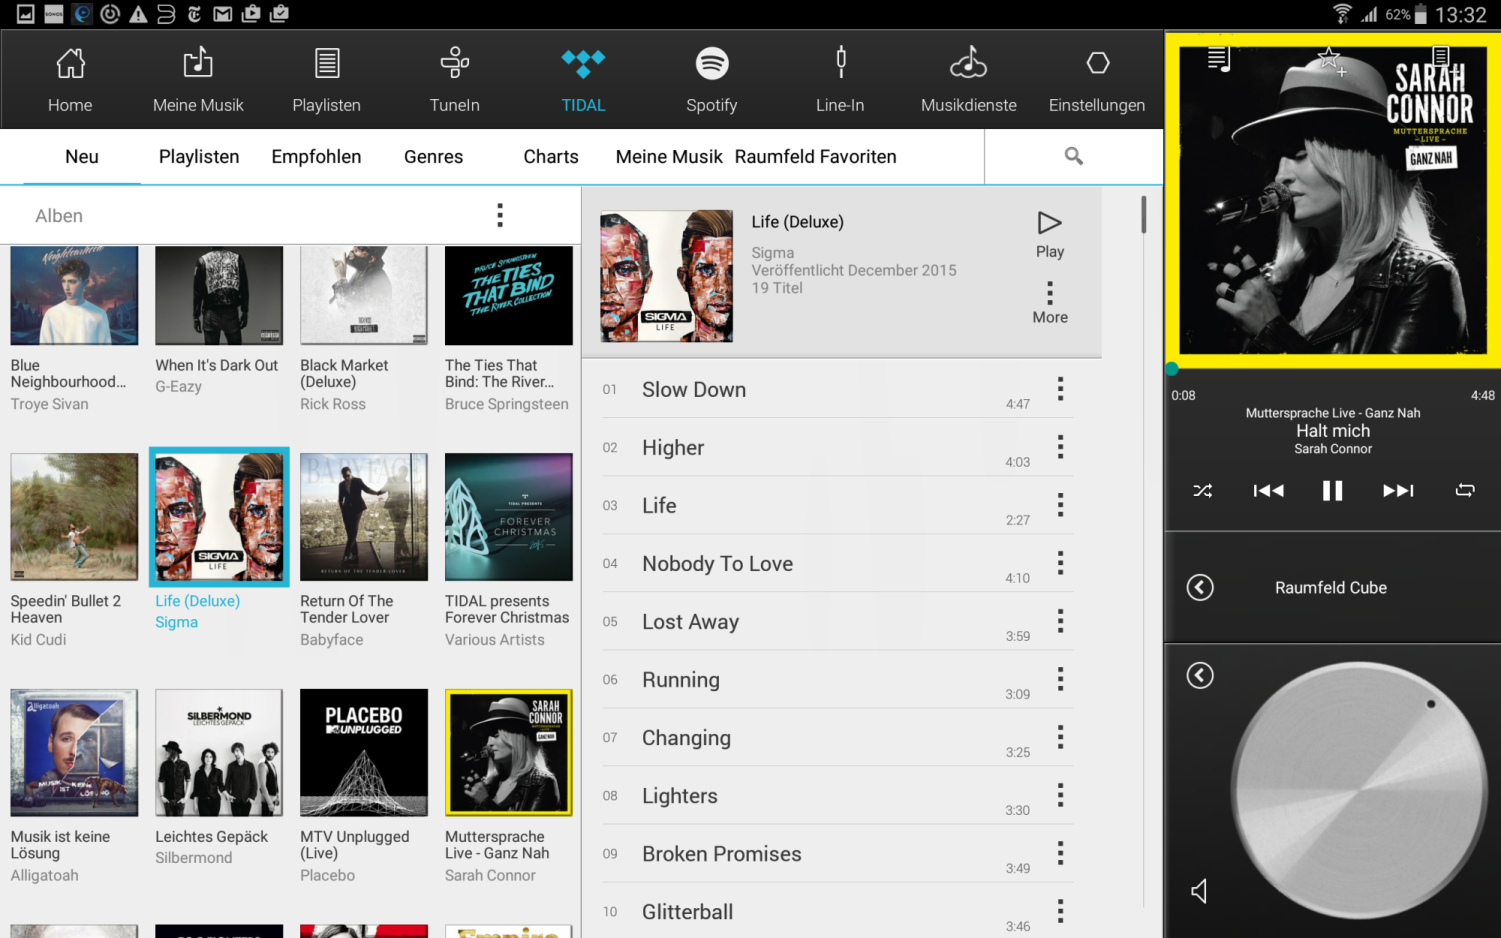Open Meine Musik in top navigation bar
Screen dimensions: 1501x938
tap(198, 80)
